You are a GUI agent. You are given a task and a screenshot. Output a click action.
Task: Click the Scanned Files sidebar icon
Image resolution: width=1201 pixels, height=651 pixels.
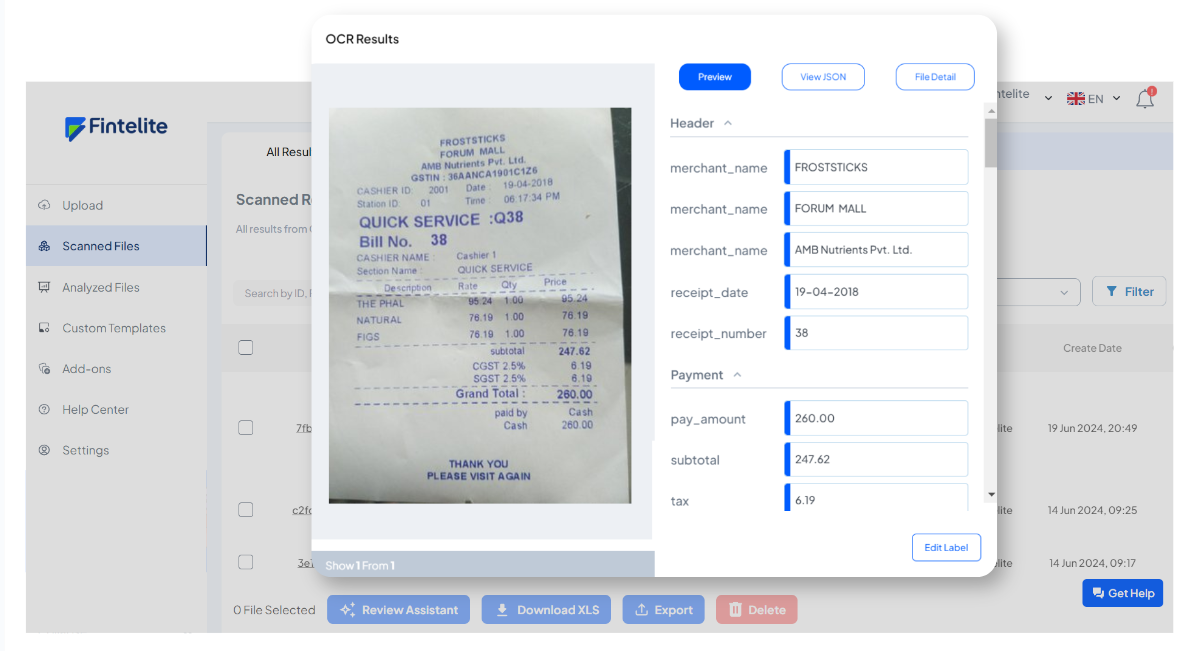coord(44,246)
